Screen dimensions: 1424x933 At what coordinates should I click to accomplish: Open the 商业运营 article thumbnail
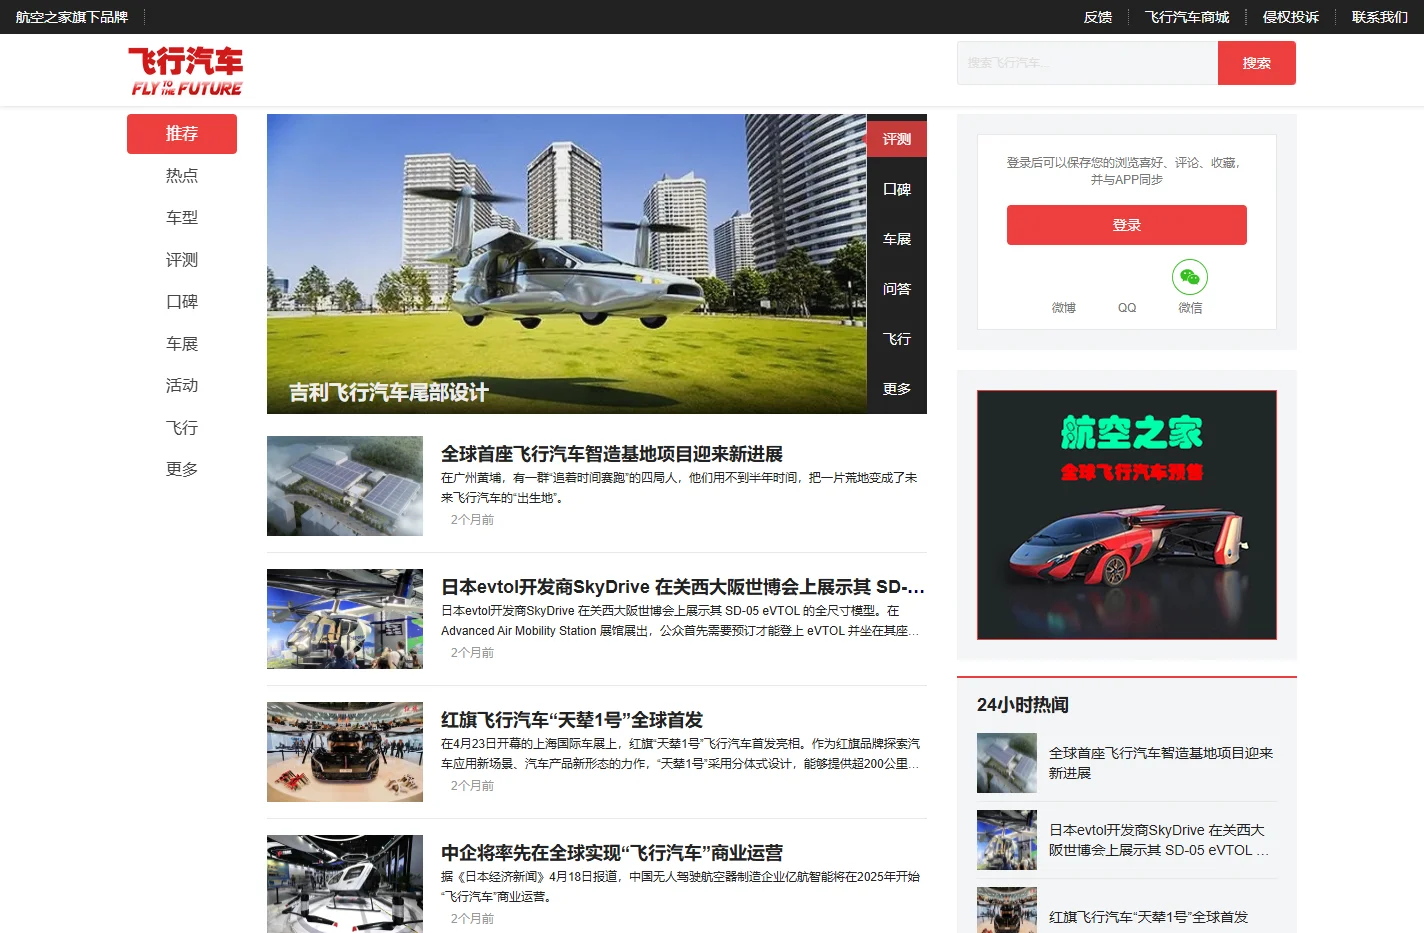click(x=345, y=884)
